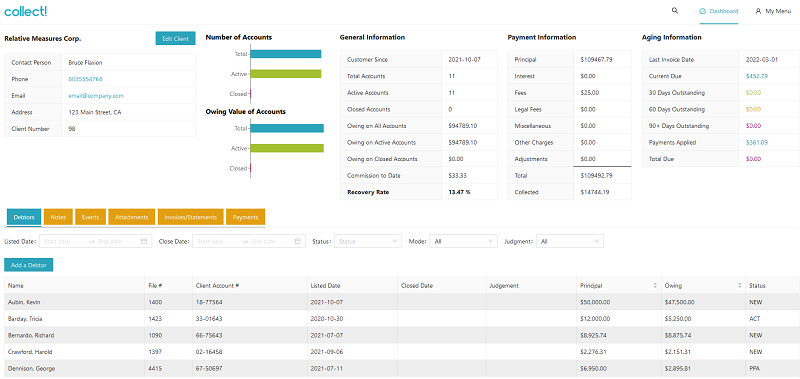Click the 90+ Days Outstanding value

753,125
